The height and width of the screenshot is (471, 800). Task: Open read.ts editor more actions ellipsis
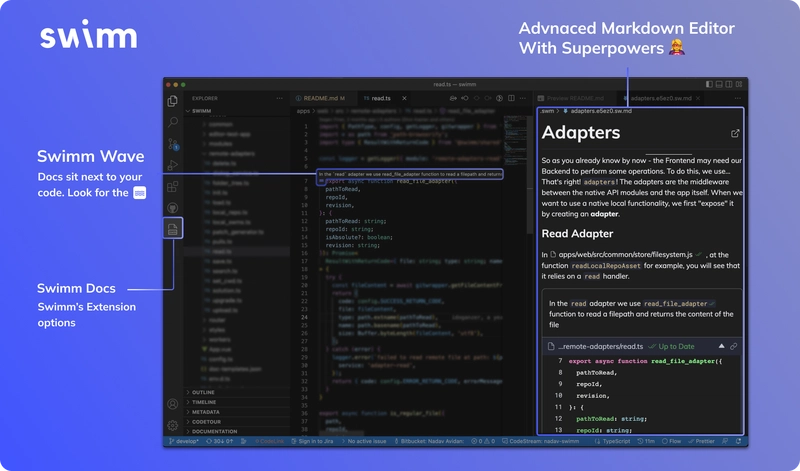pyautogui.click(x=523, y=98)
